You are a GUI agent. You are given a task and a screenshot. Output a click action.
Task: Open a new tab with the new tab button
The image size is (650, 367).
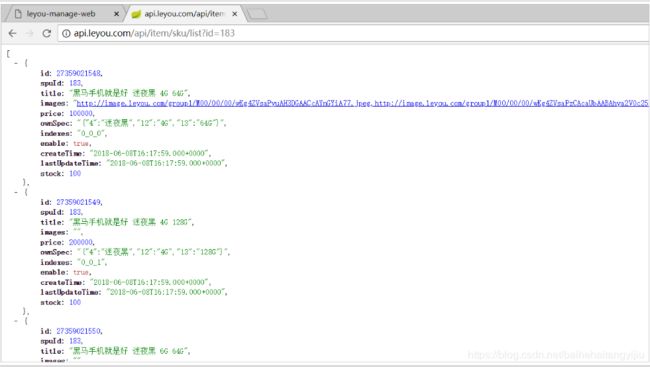[x=257, y=14]
